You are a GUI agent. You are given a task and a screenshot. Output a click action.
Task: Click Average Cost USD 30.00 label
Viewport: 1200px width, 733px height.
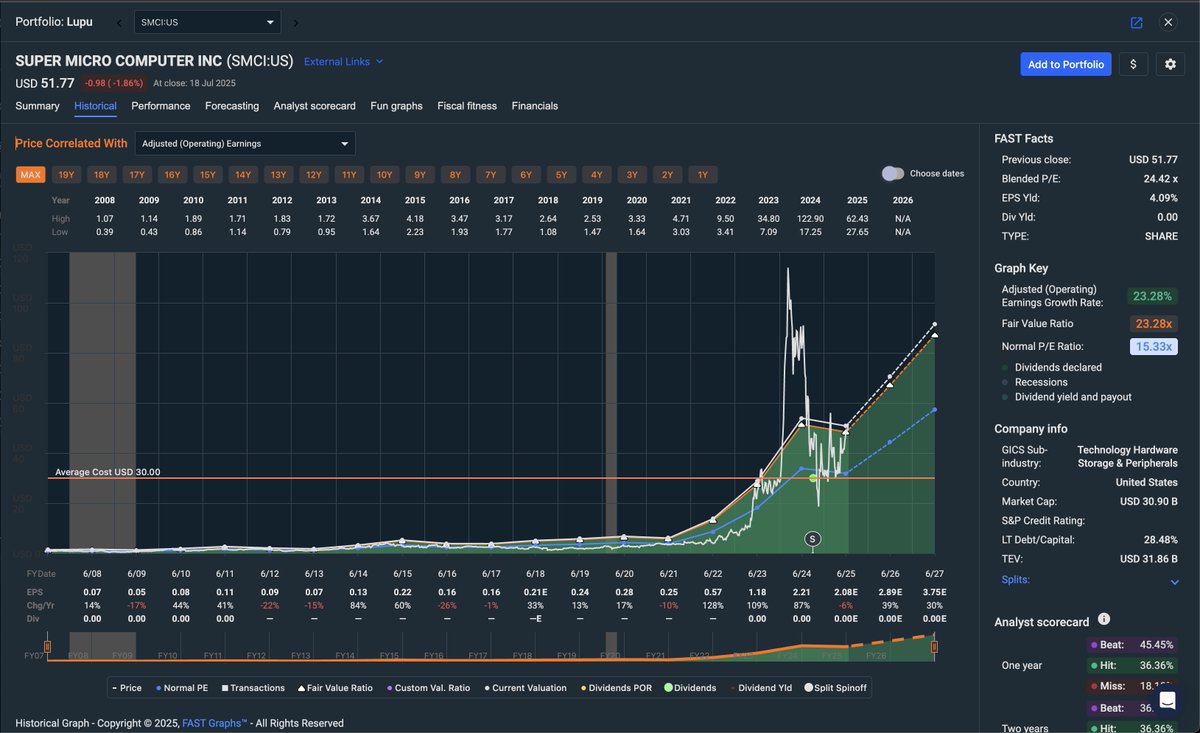[x=107, y=472]
